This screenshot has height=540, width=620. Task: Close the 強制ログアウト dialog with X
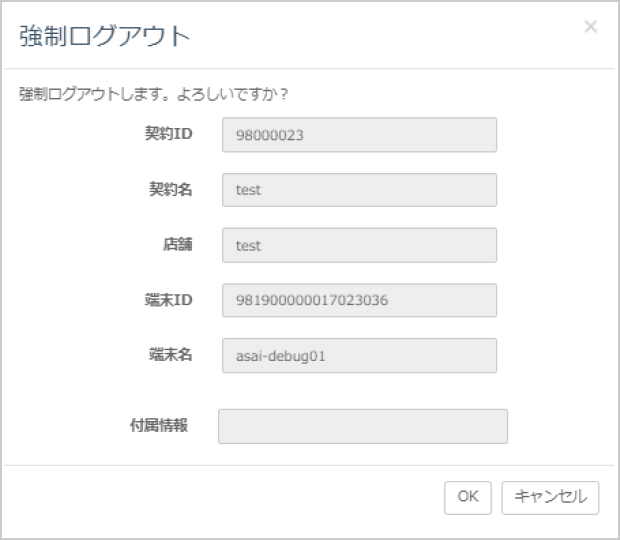click(590, 27)
